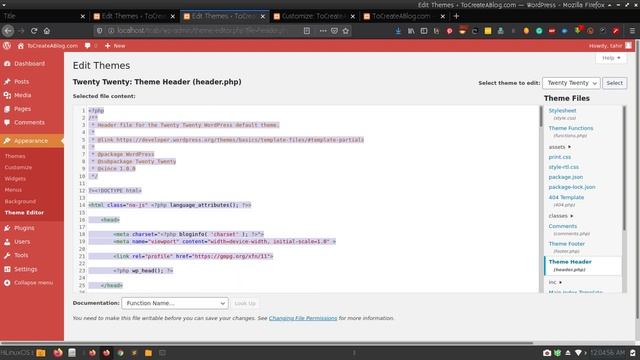Click the code editor vertical scrollbar
This screenshot has width=640, height=360.
coord(541,116)
